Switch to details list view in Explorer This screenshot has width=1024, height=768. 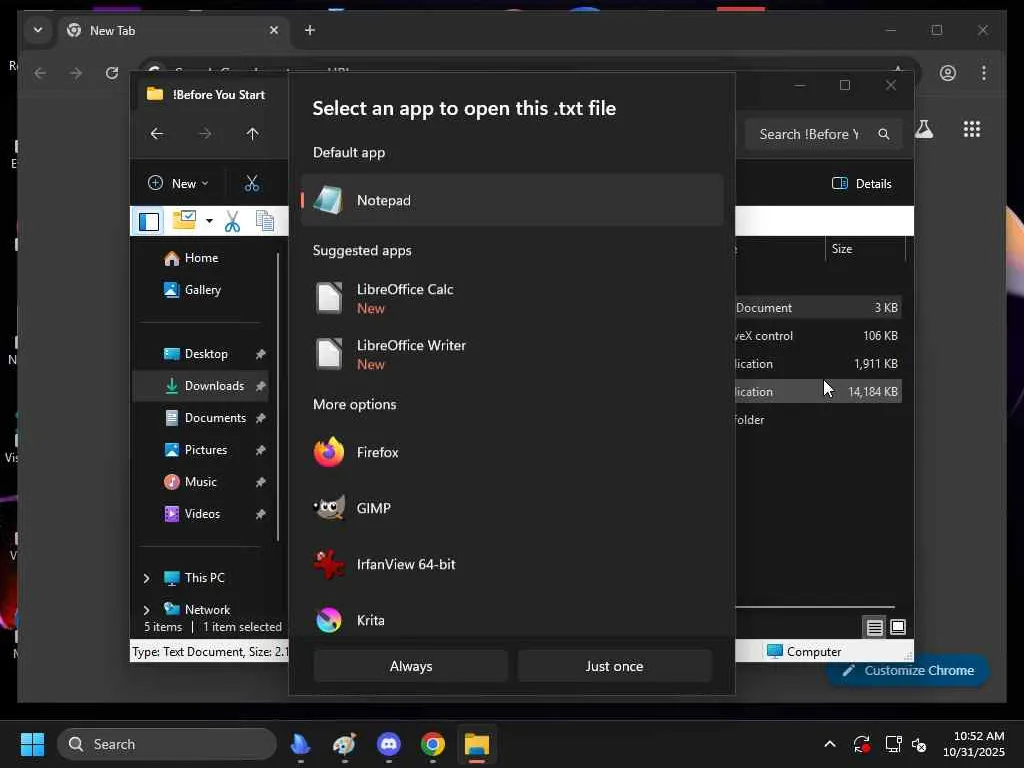click(x=874, y=628)
